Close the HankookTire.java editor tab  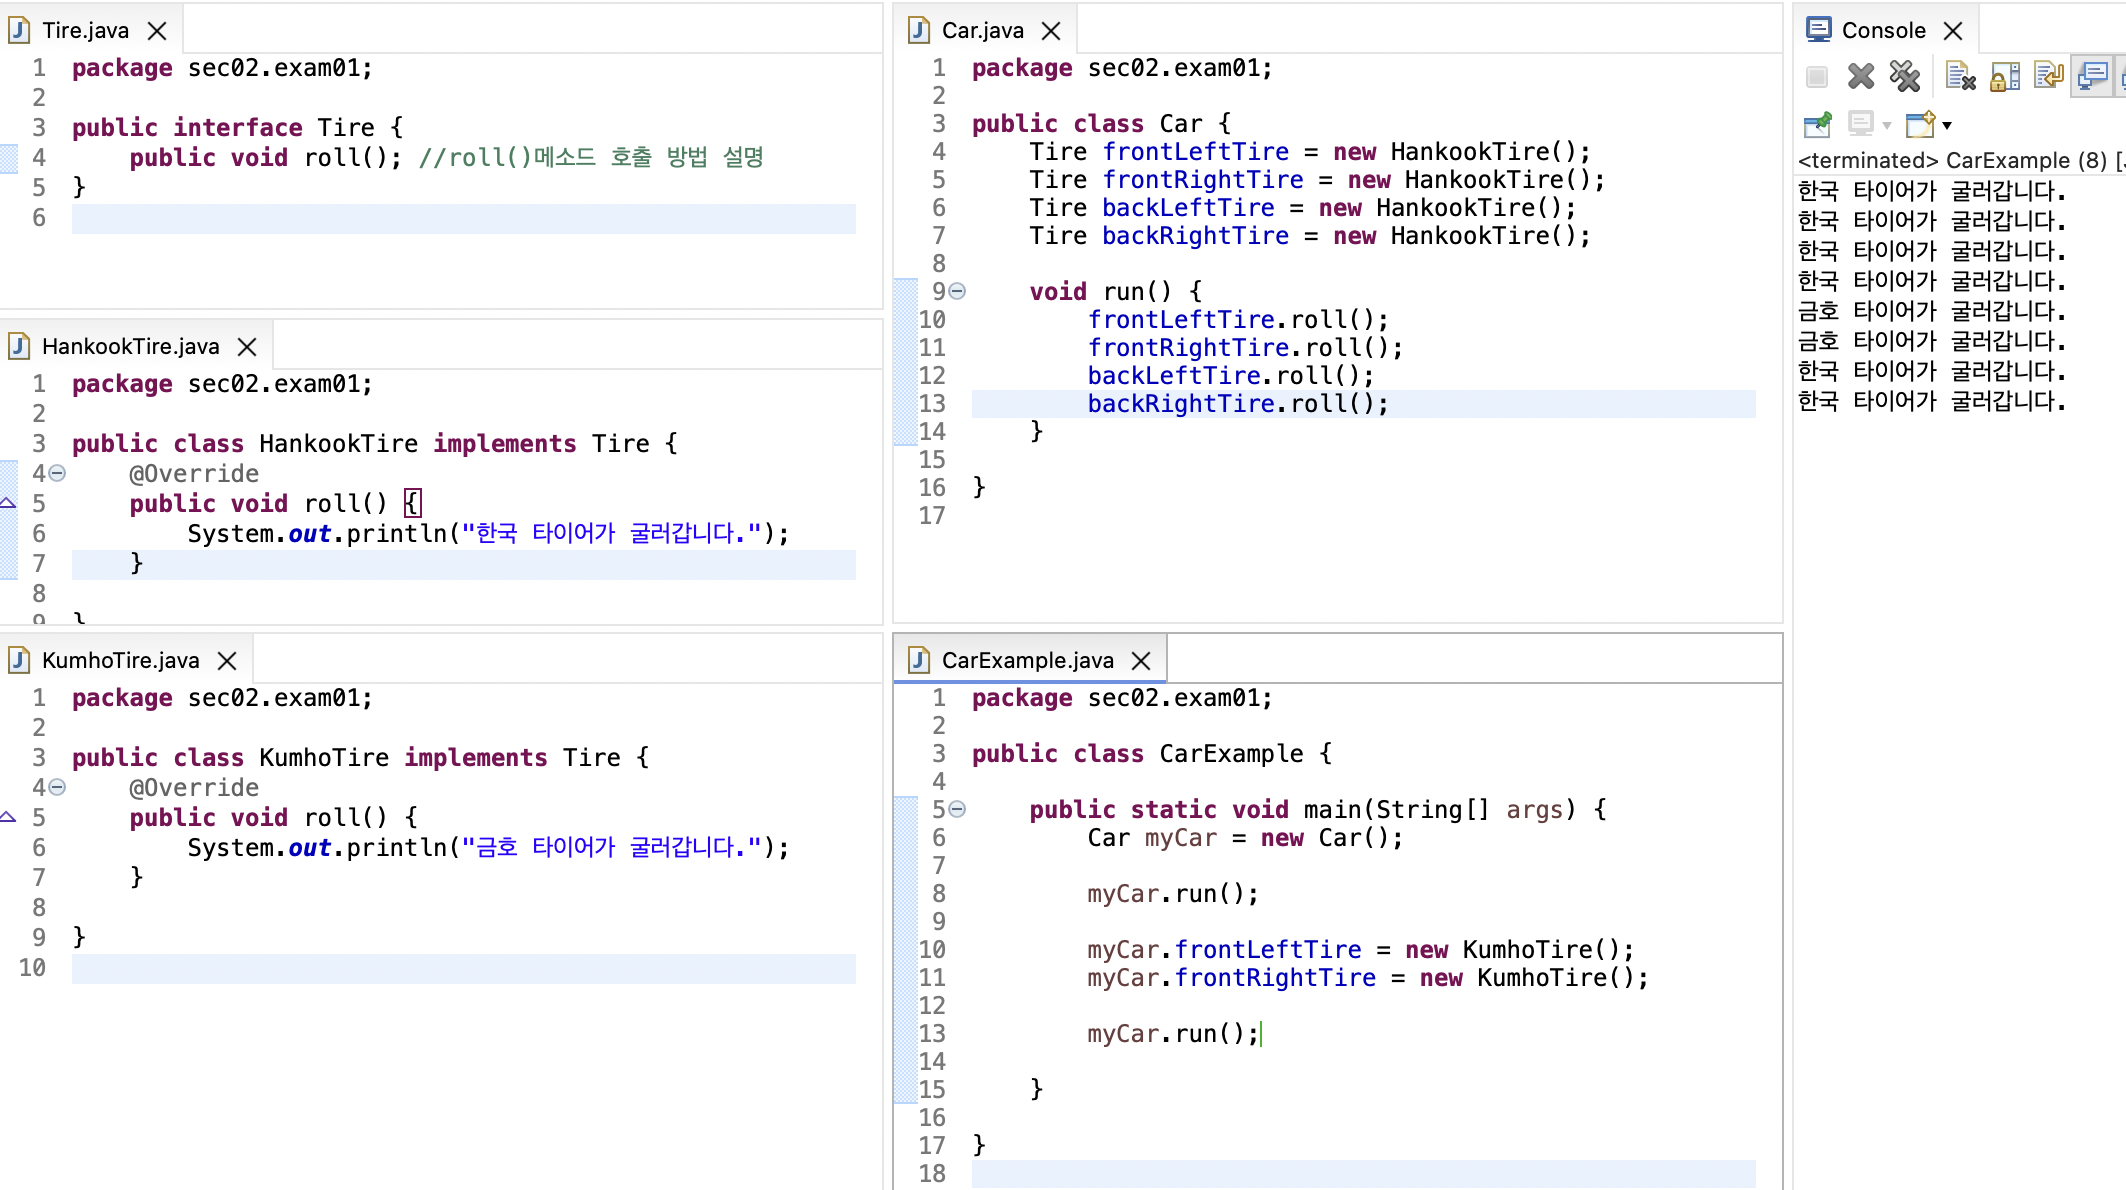247,347
